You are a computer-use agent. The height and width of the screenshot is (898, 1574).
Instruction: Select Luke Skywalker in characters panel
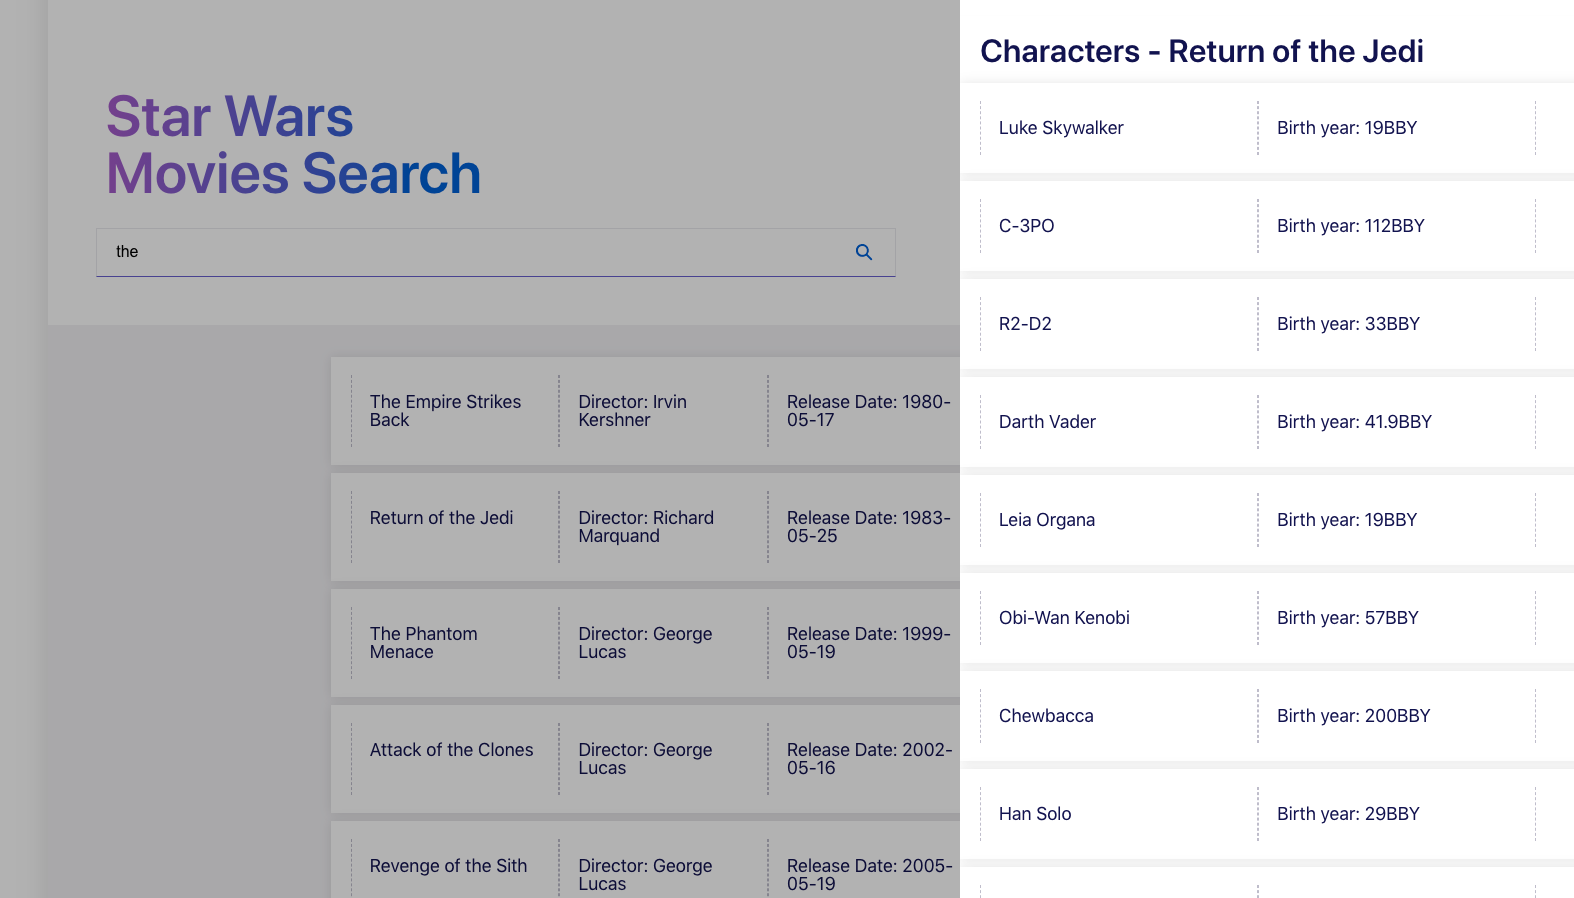[1061, 128]
